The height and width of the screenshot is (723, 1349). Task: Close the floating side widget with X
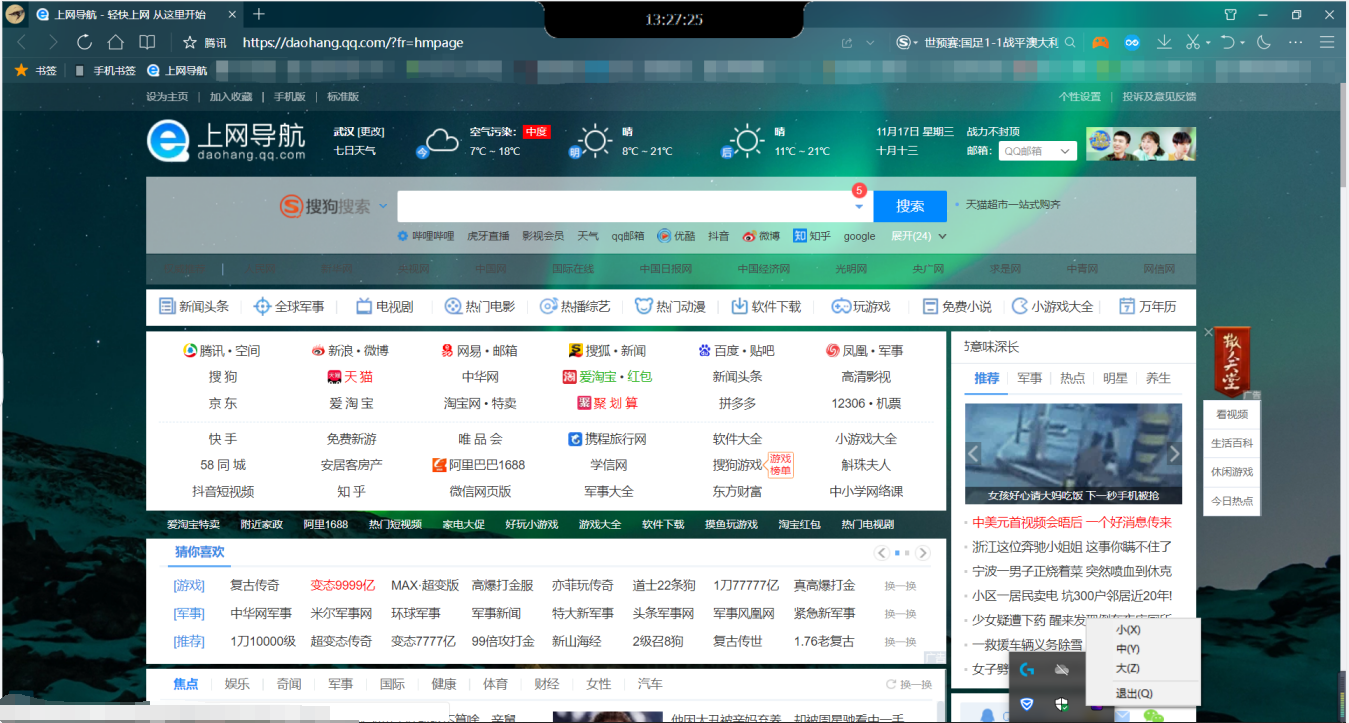pyautogui.click(x=1208, y=332)
